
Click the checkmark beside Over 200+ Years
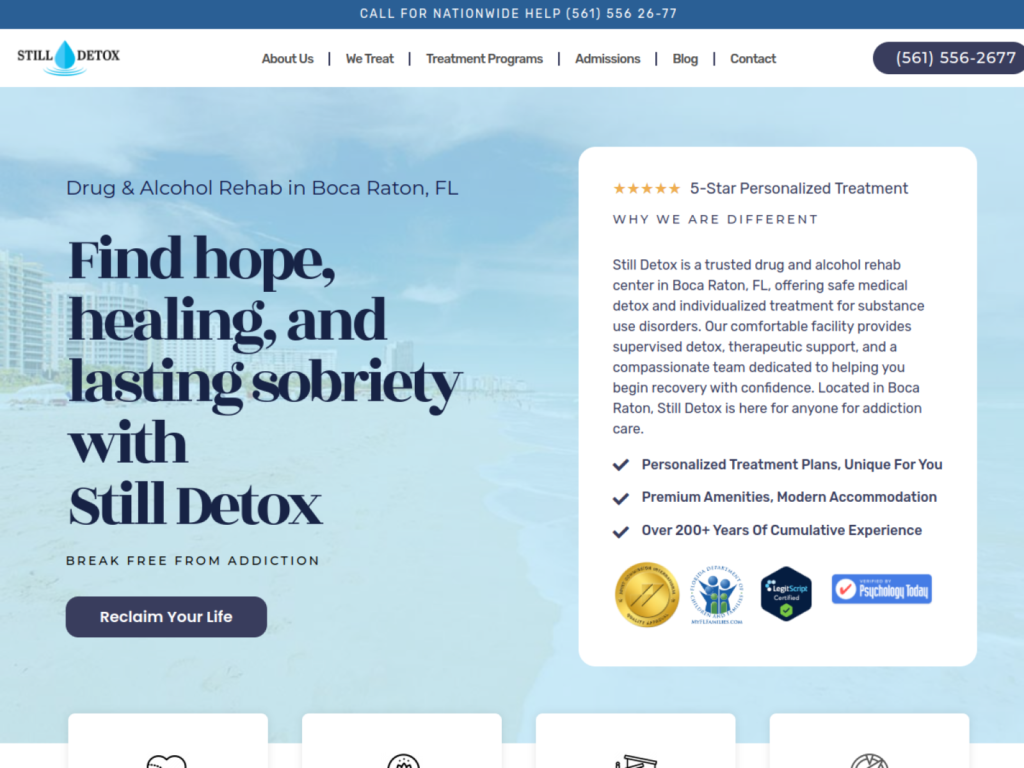point(621,531)
